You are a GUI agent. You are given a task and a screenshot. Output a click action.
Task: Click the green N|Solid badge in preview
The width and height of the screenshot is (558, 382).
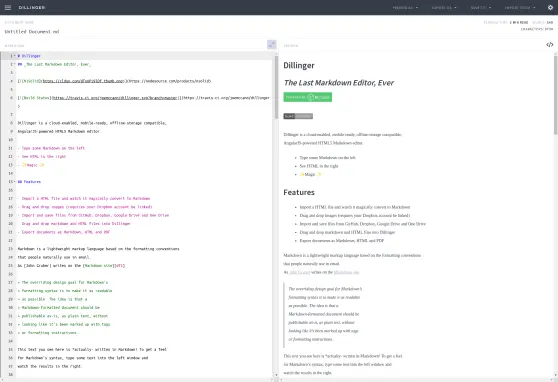click(x=307, y=97)
